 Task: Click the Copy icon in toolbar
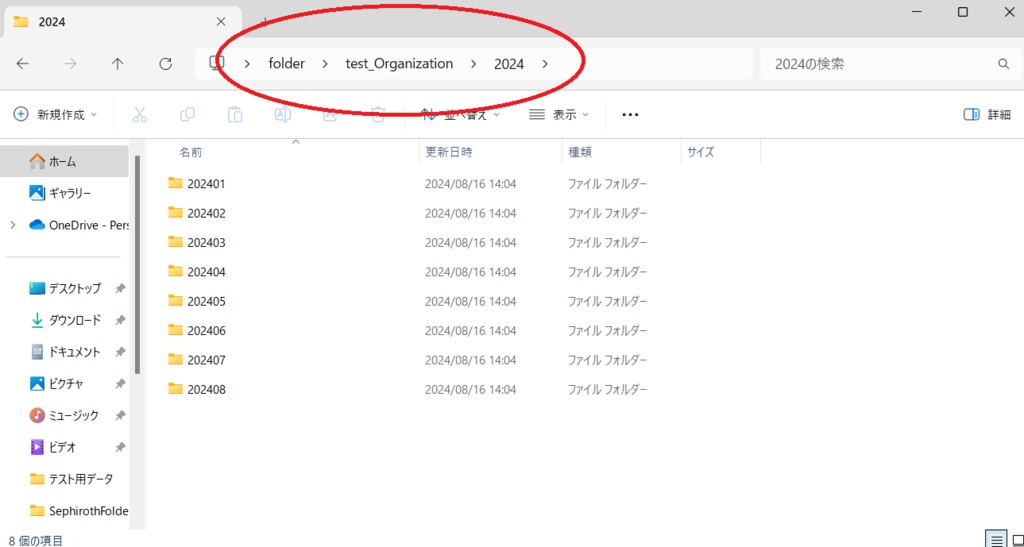point(187,114)
